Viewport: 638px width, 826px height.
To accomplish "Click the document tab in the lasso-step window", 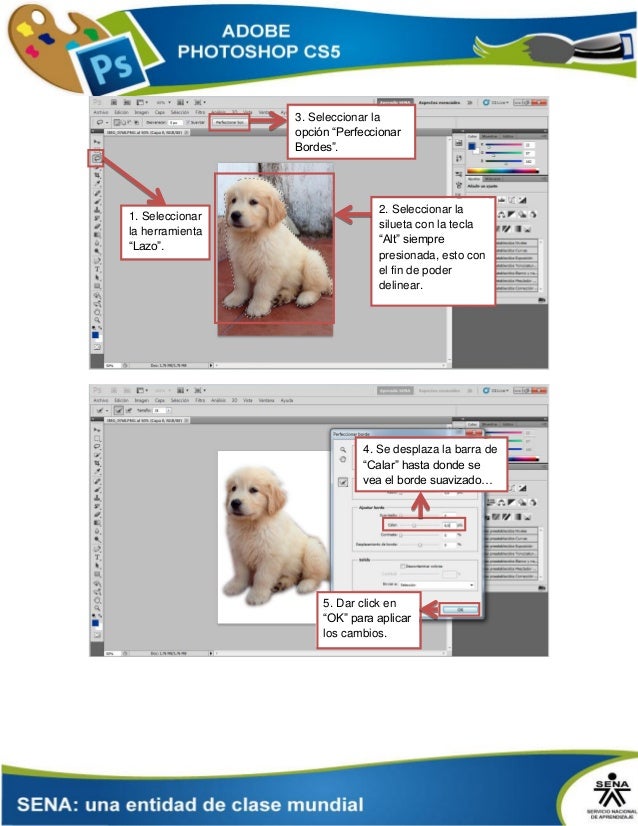I will click(148, 132).
